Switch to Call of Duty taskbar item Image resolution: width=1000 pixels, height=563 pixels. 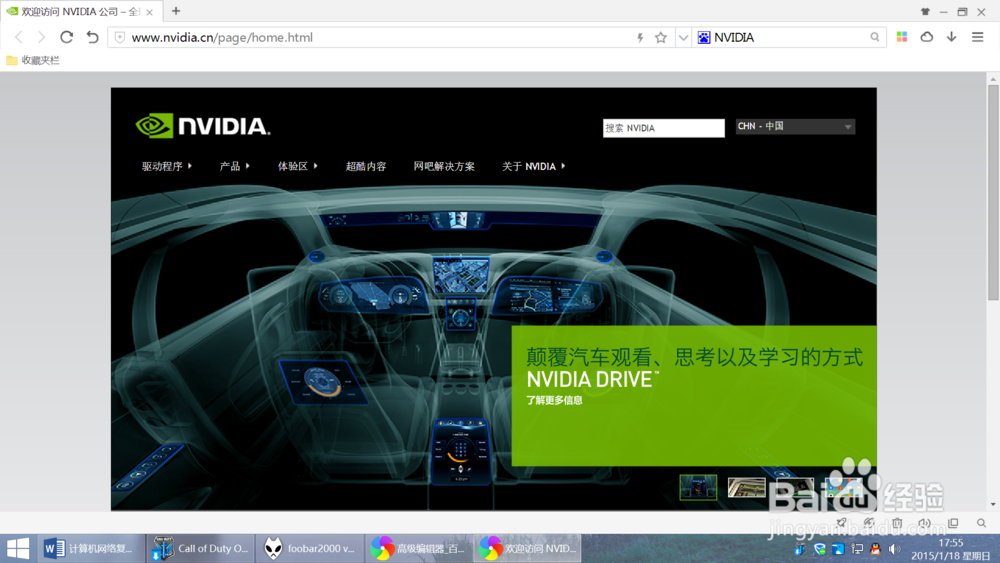tap(200, 548)
